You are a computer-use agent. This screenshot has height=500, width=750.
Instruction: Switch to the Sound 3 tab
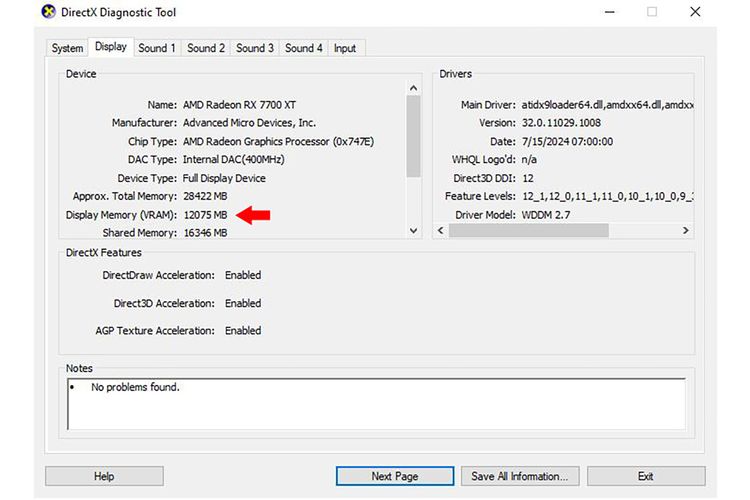[x=255, y=48]
